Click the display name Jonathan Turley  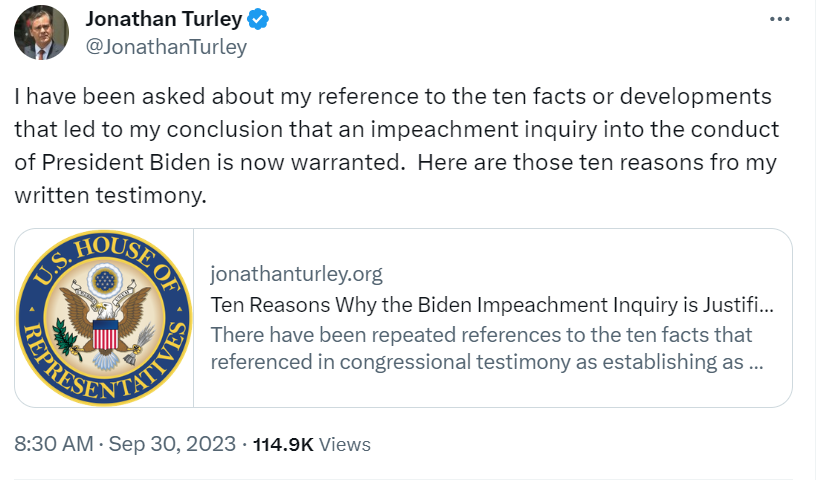pyautogui.click(x=164, y=19)
